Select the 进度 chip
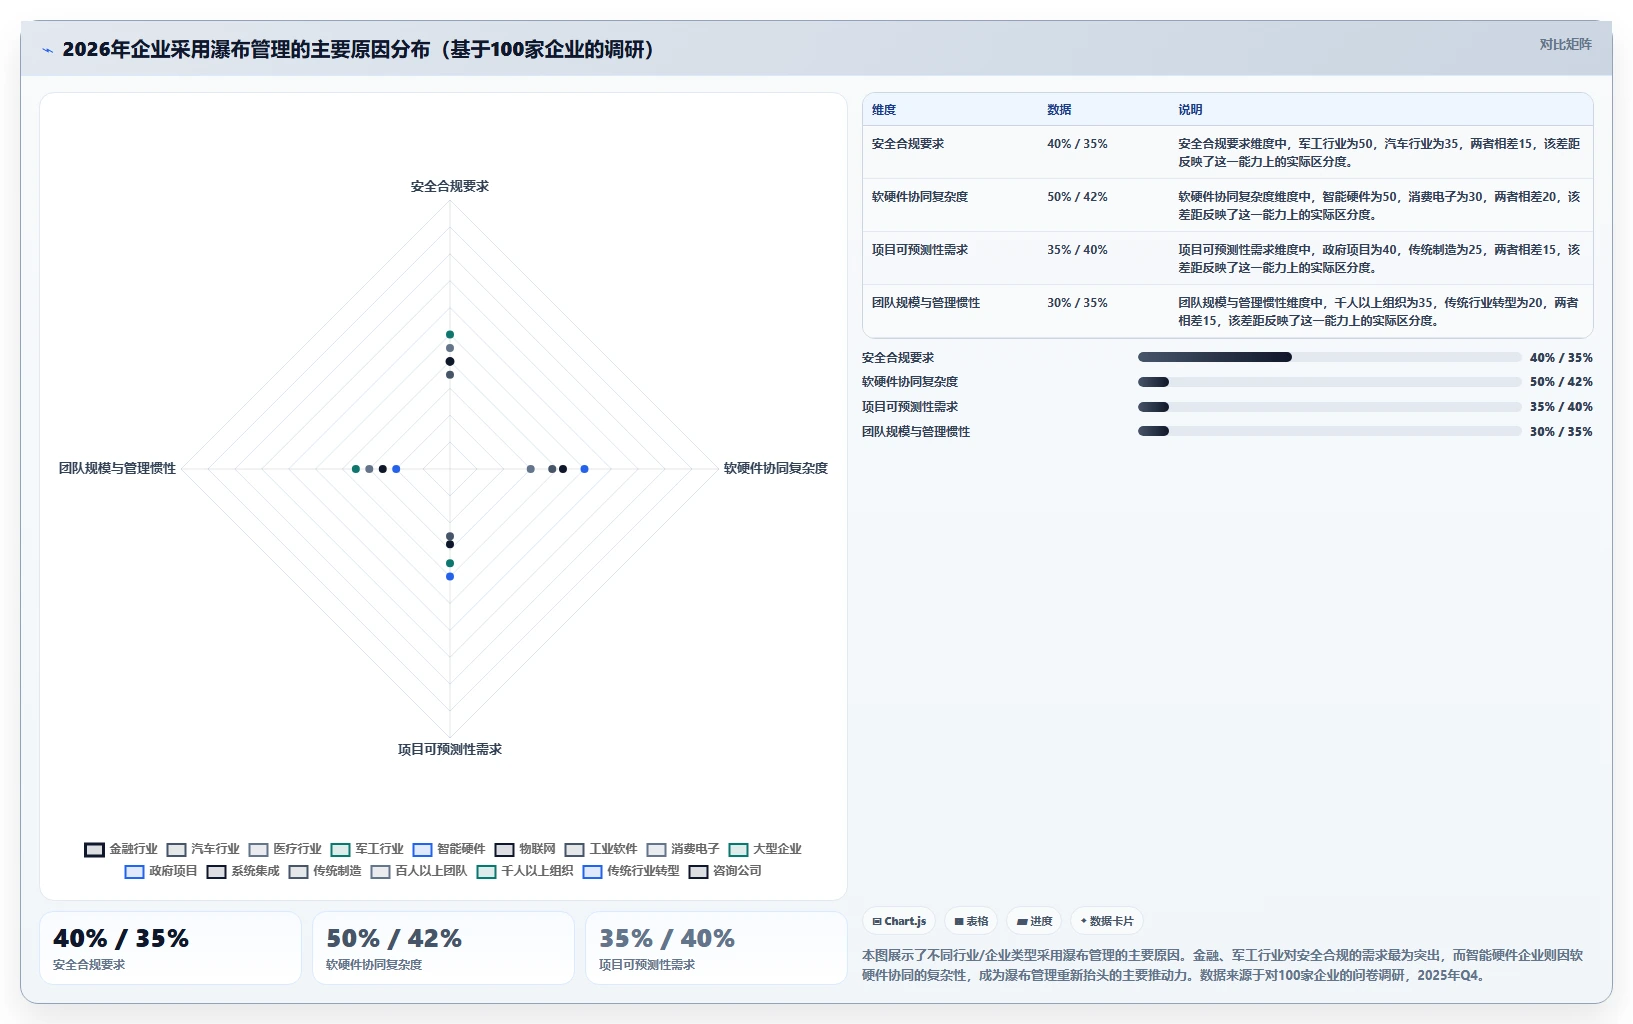The height and width of the screenshot is (1024, 1633). click(1034, 921)
